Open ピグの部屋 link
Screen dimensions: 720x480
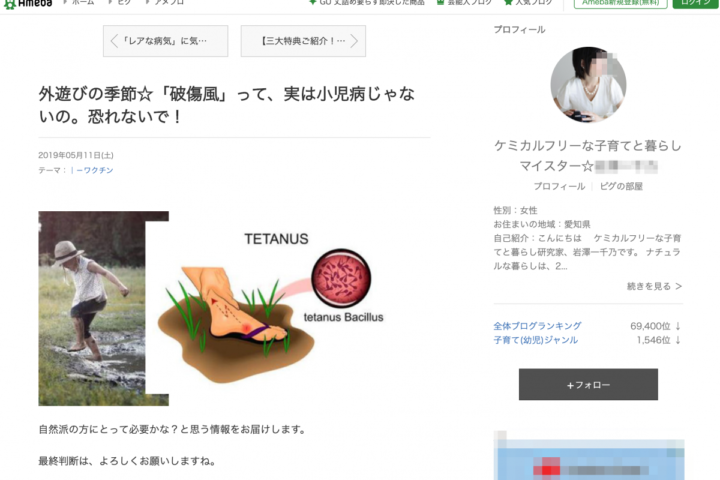(621, 186)
